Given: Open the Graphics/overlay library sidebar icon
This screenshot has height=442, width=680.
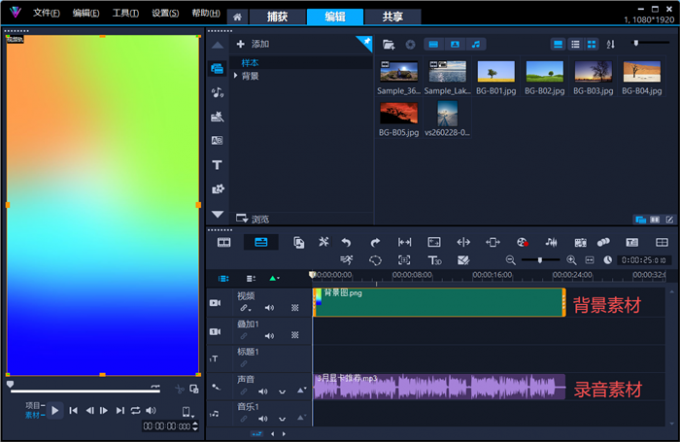Looking at the screenshot, I should point(217,189).
